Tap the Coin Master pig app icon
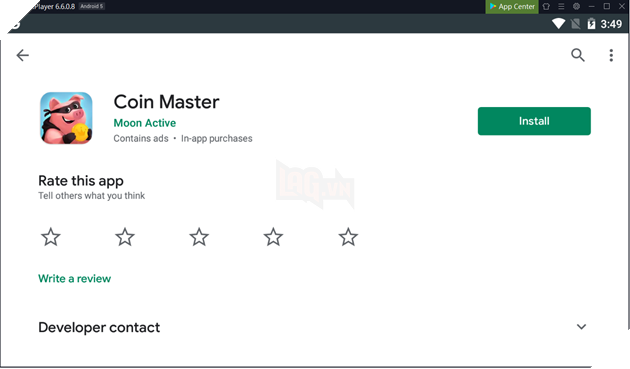630x369 pixels. point(66,118)
